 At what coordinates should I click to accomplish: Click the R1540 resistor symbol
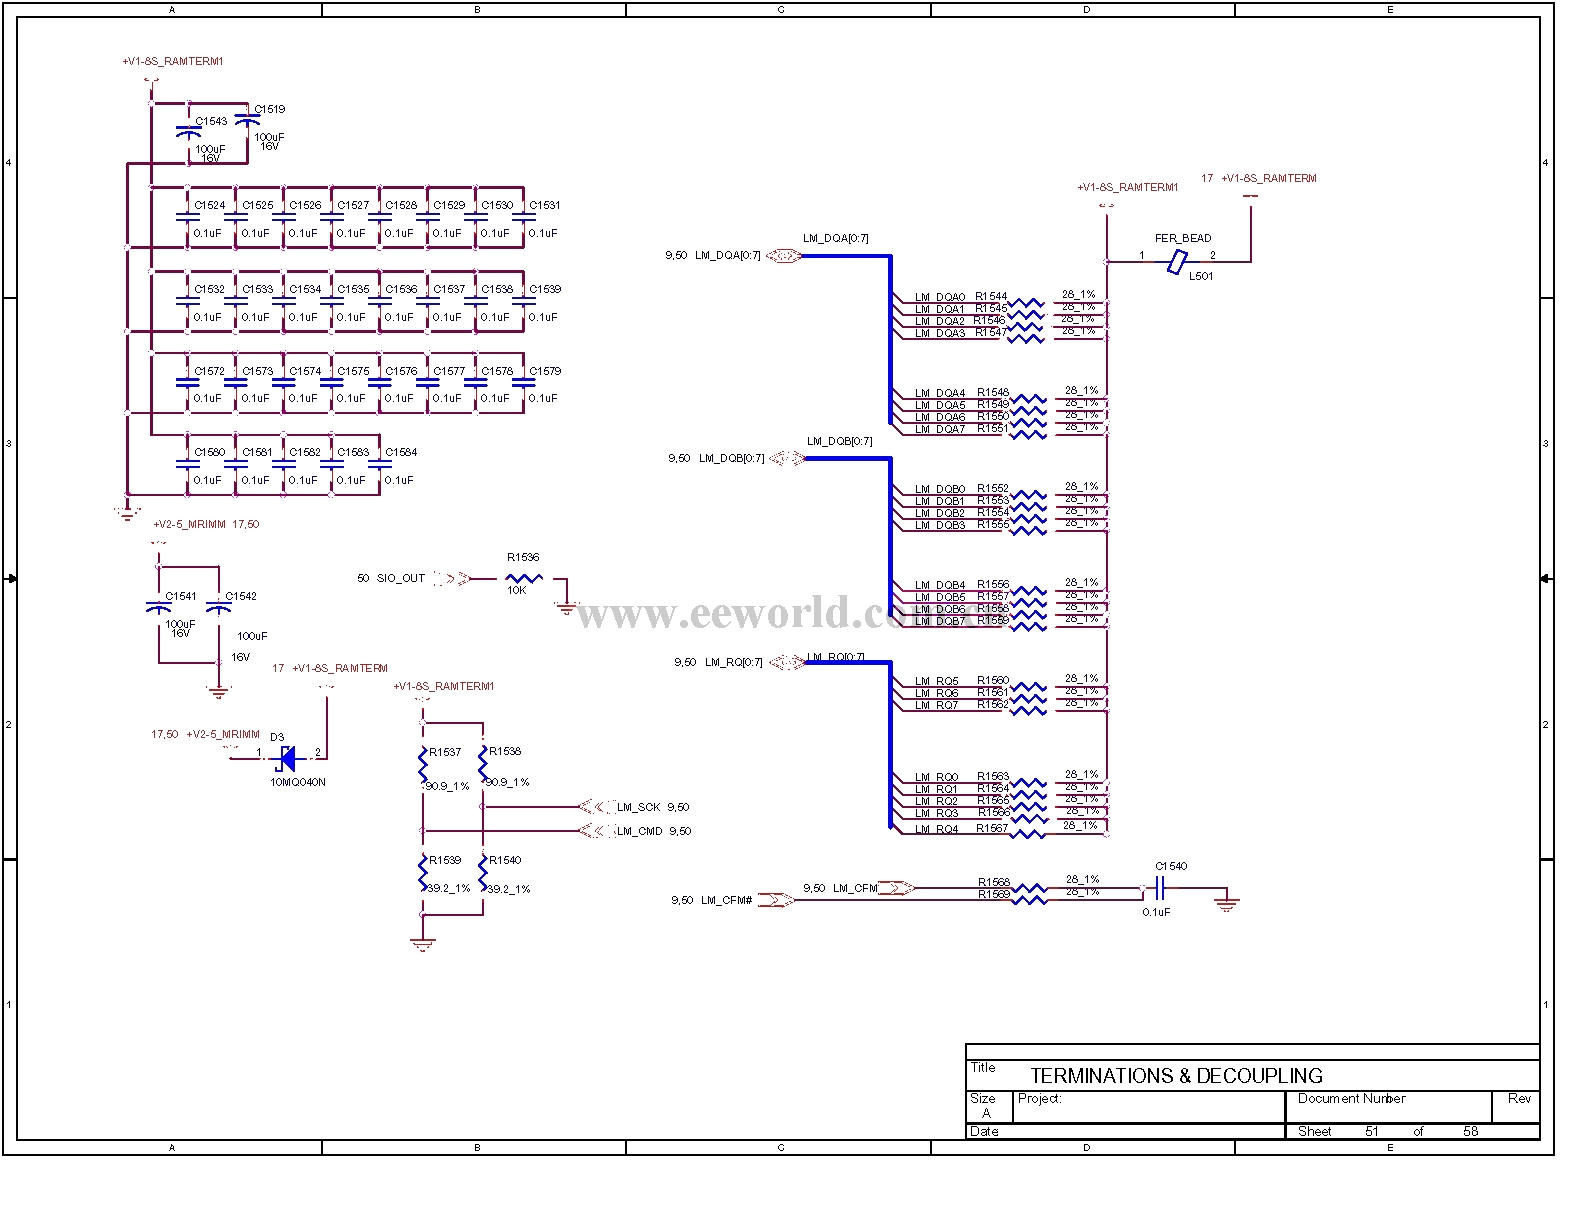click(x=483, y=873)
